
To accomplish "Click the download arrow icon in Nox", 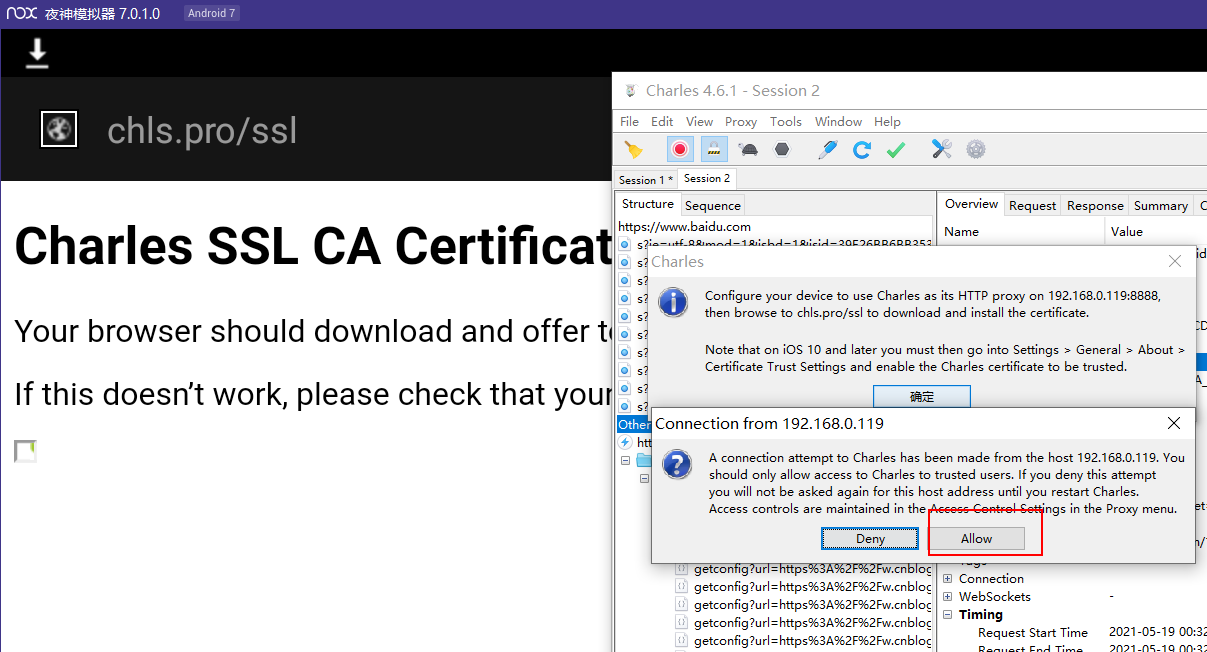I will (x=37, y=53).
